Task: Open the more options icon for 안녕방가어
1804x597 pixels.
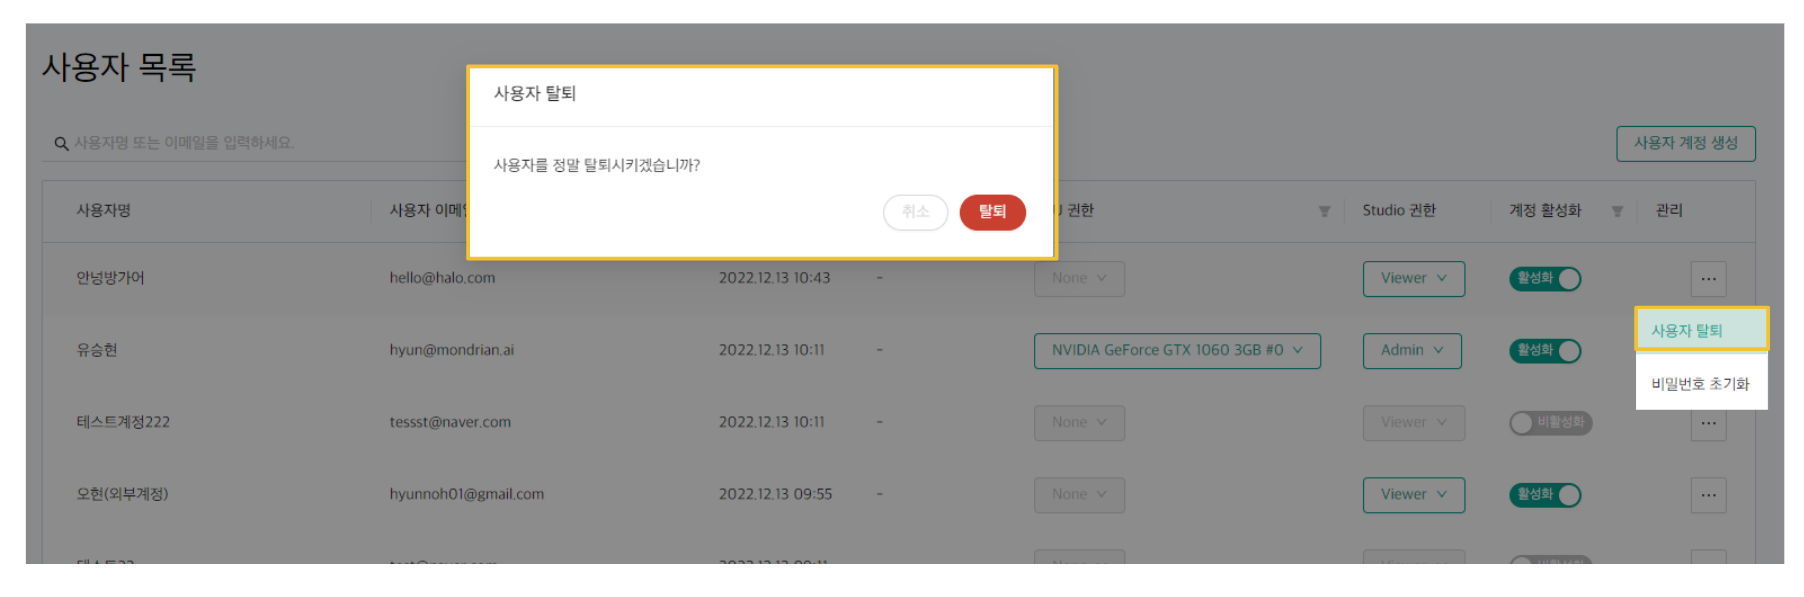Action: click(1708, 279)
